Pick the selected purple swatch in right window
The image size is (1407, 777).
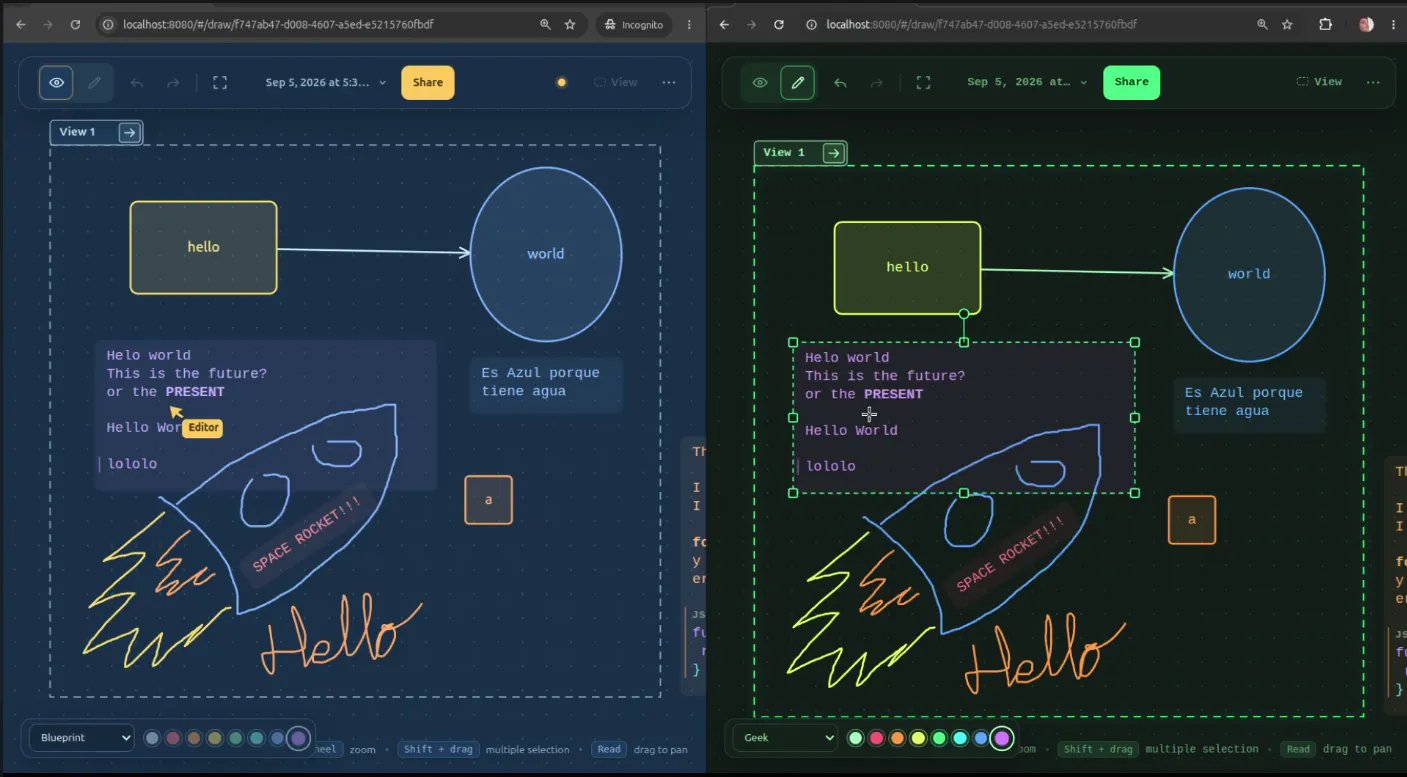(x=1002, y=738)
